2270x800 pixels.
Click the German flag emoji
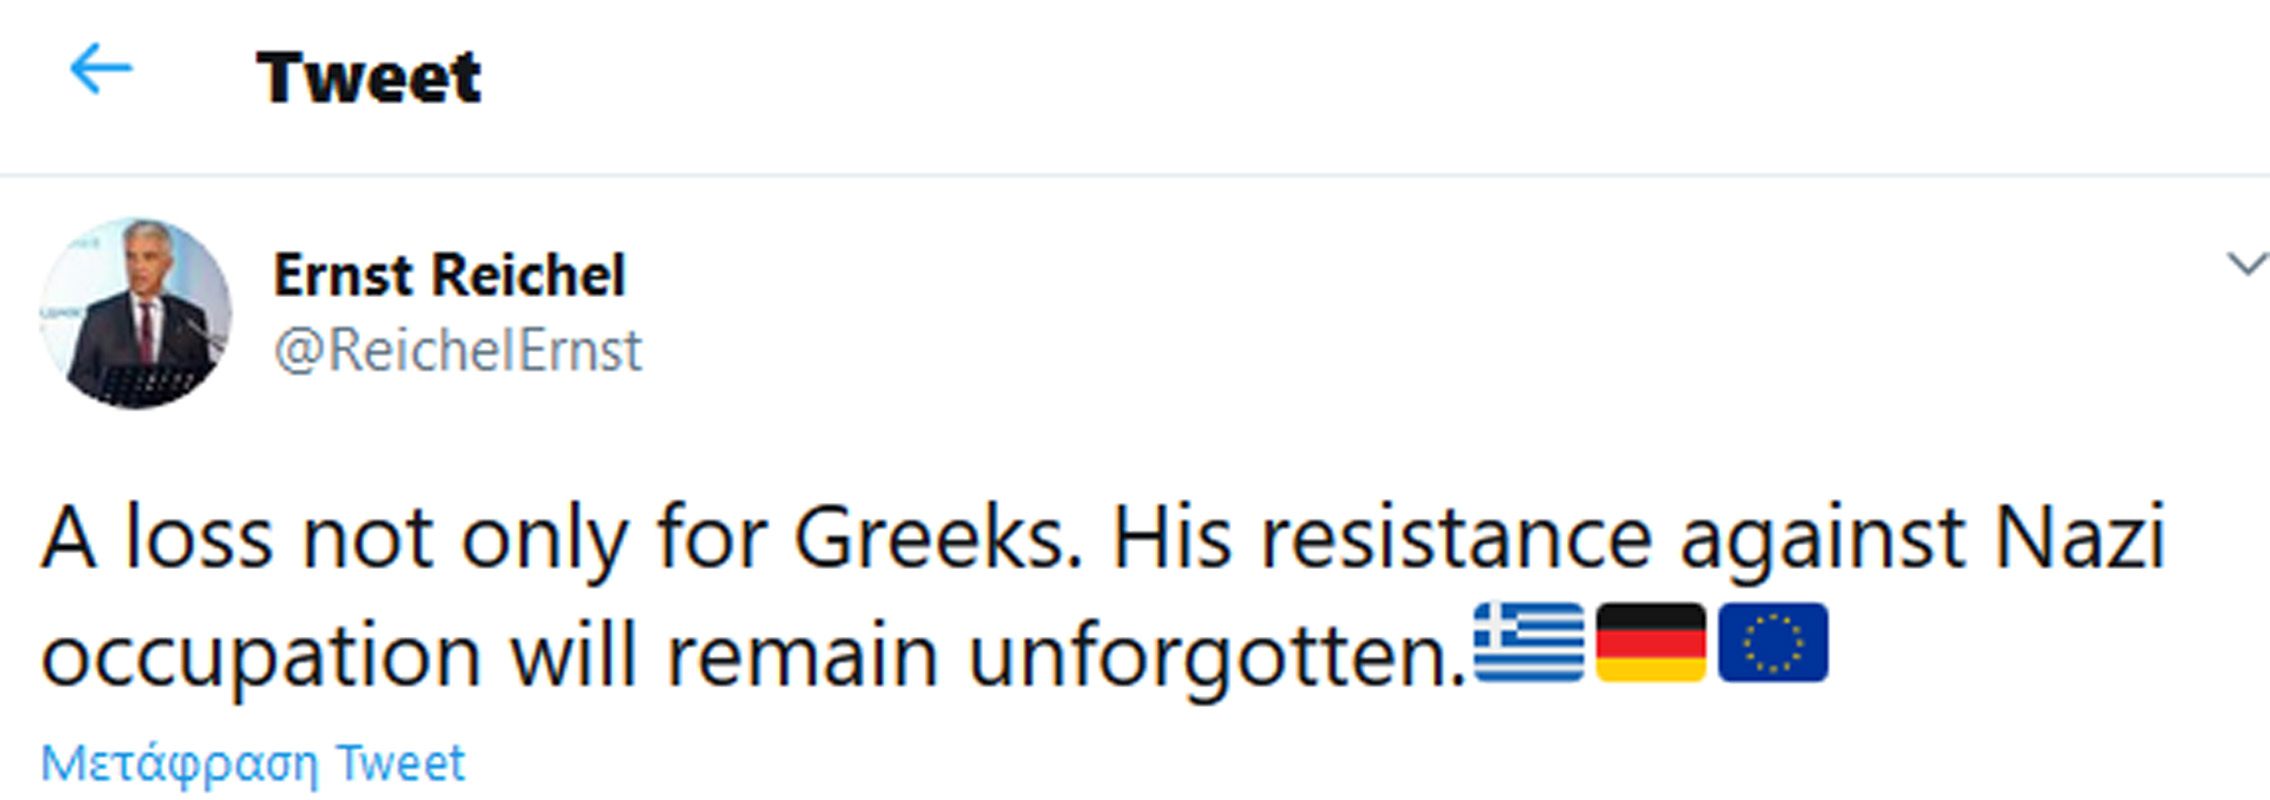tap(1650, 643)
